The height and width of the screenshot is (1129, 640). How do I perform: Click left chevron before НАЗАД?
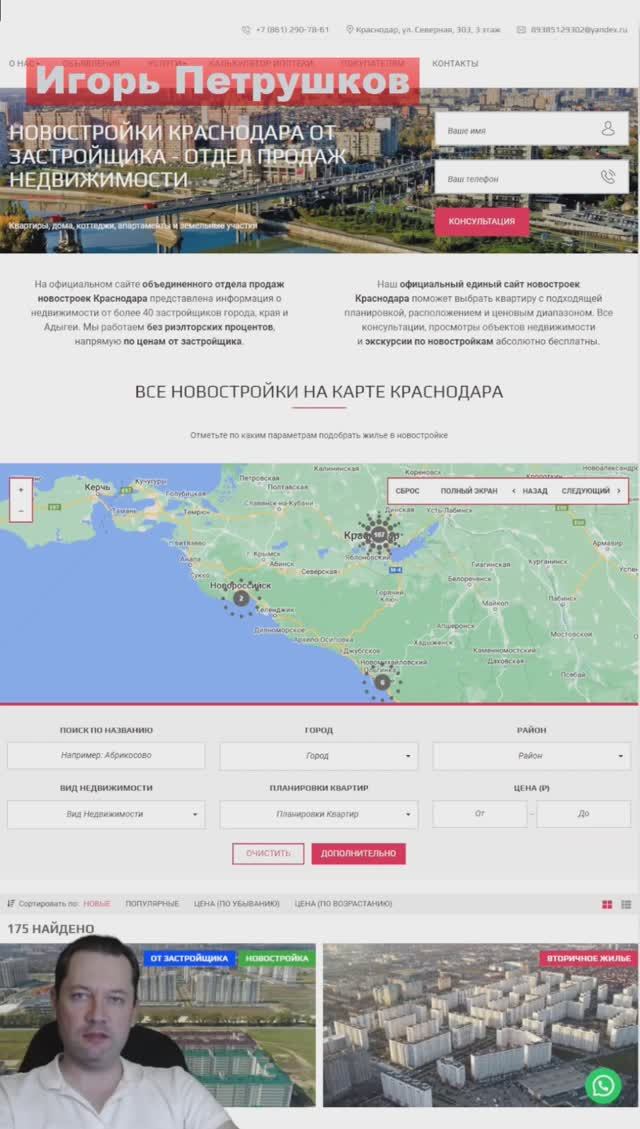pyautogui.click(x=513, y=491)
